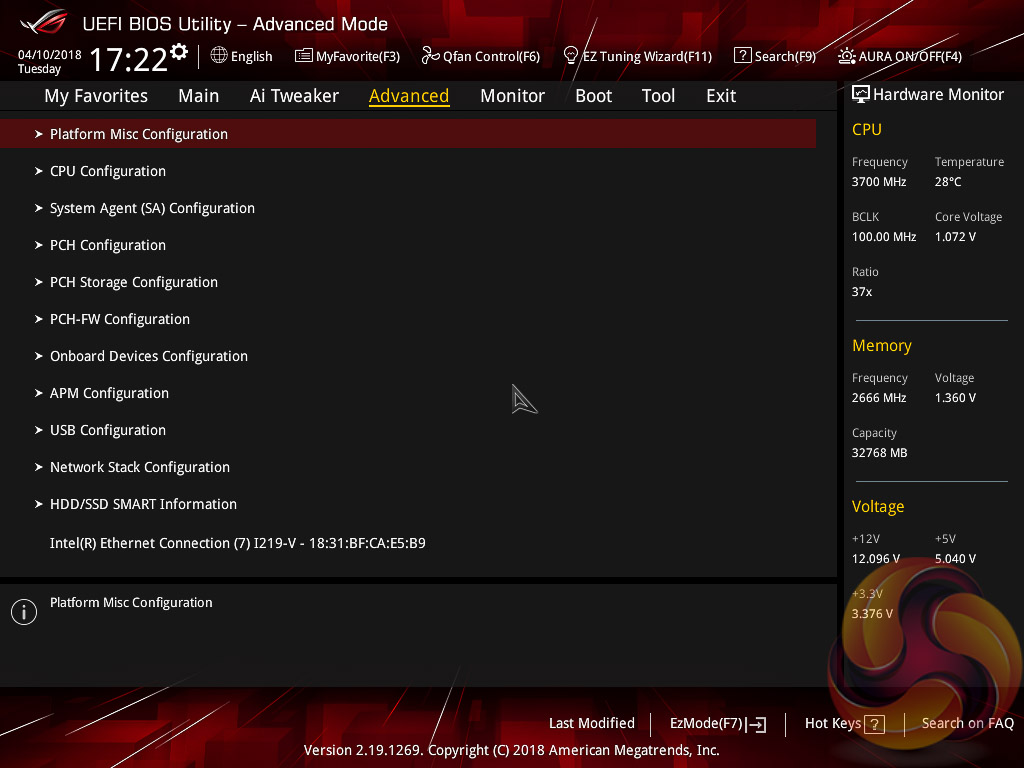Click the AURA light icon
The width and height of the screenshot is (1024, 768).
[x=847, y=56]
